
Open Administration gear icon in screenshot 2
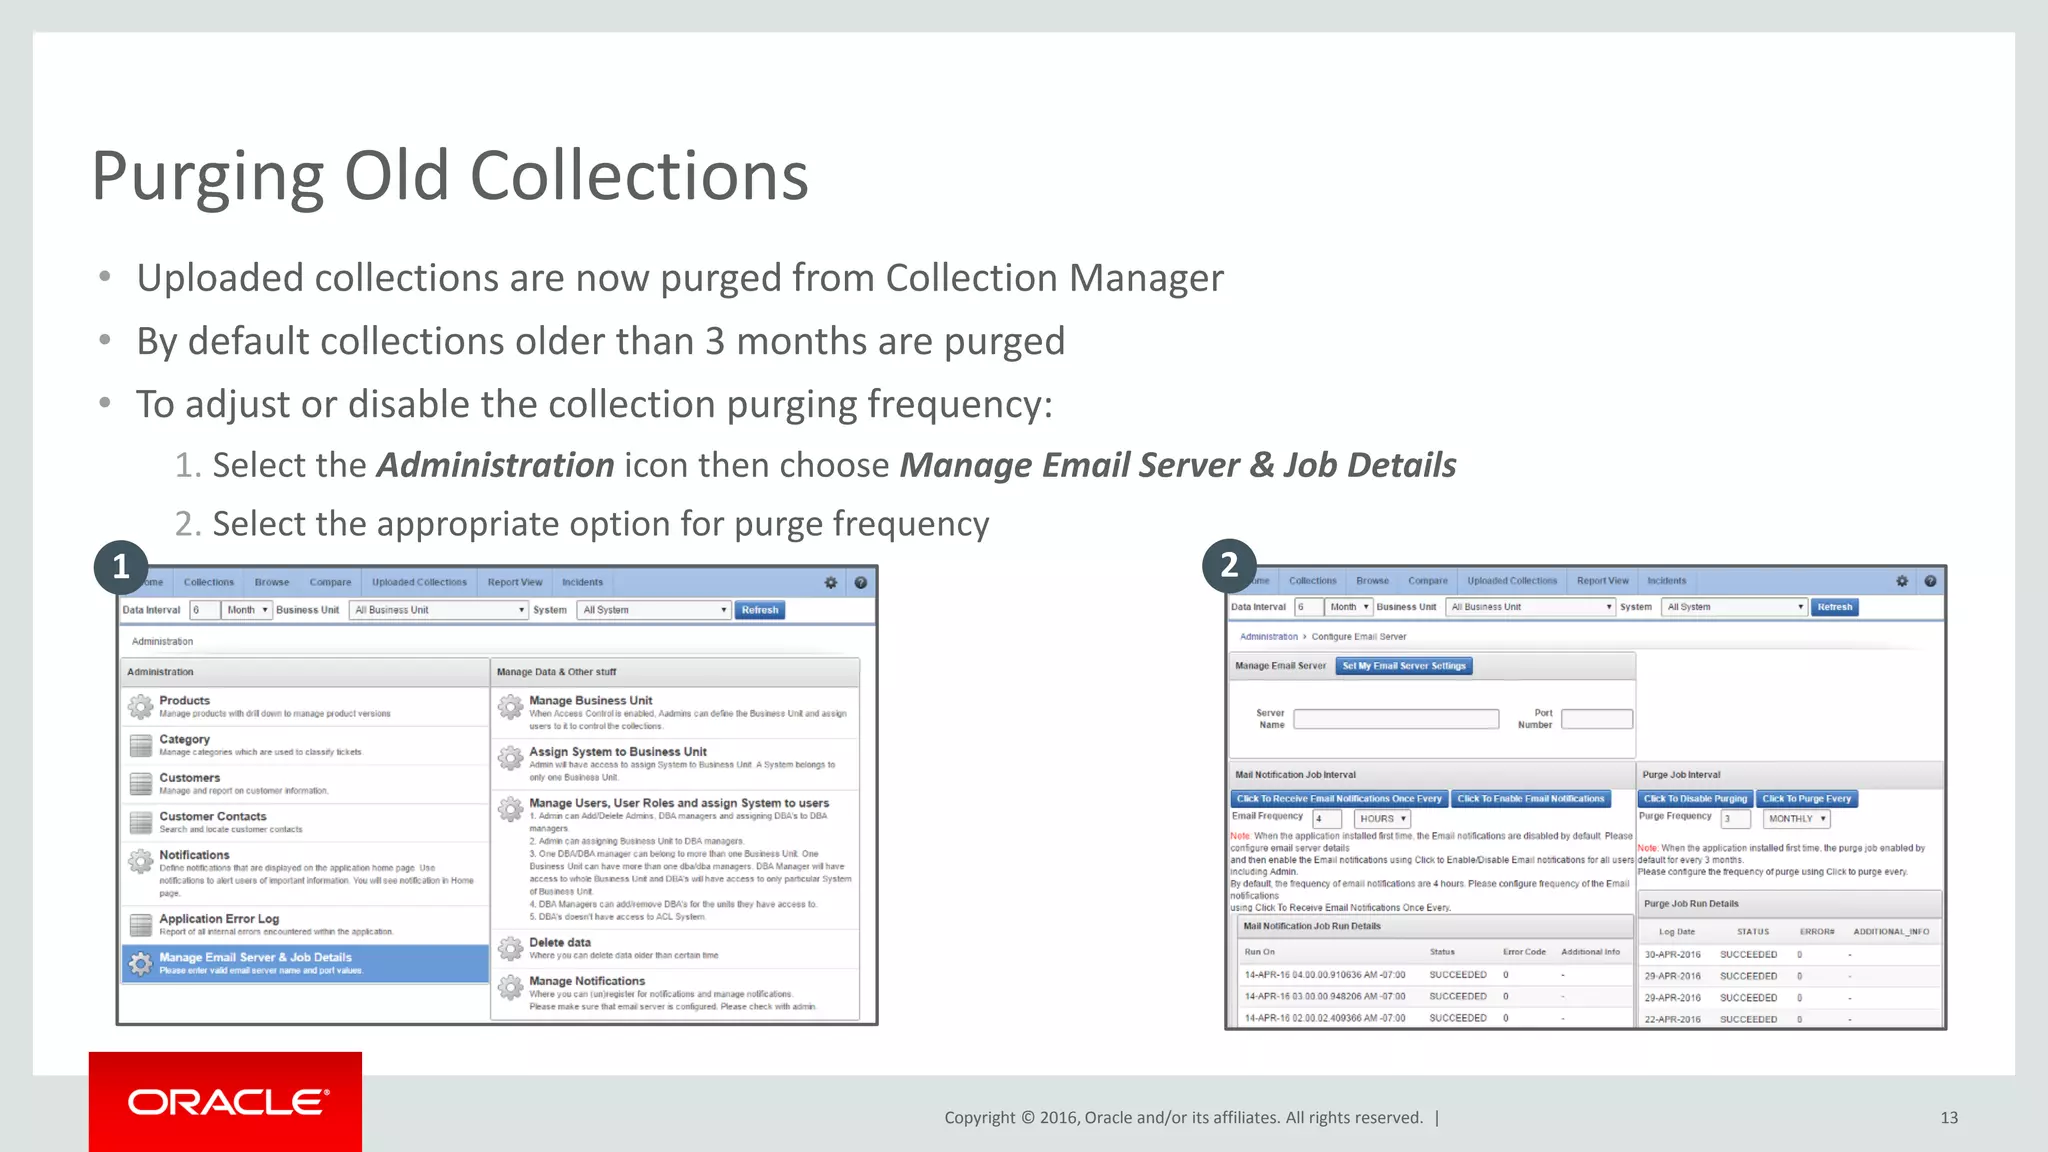[1902, 581]
